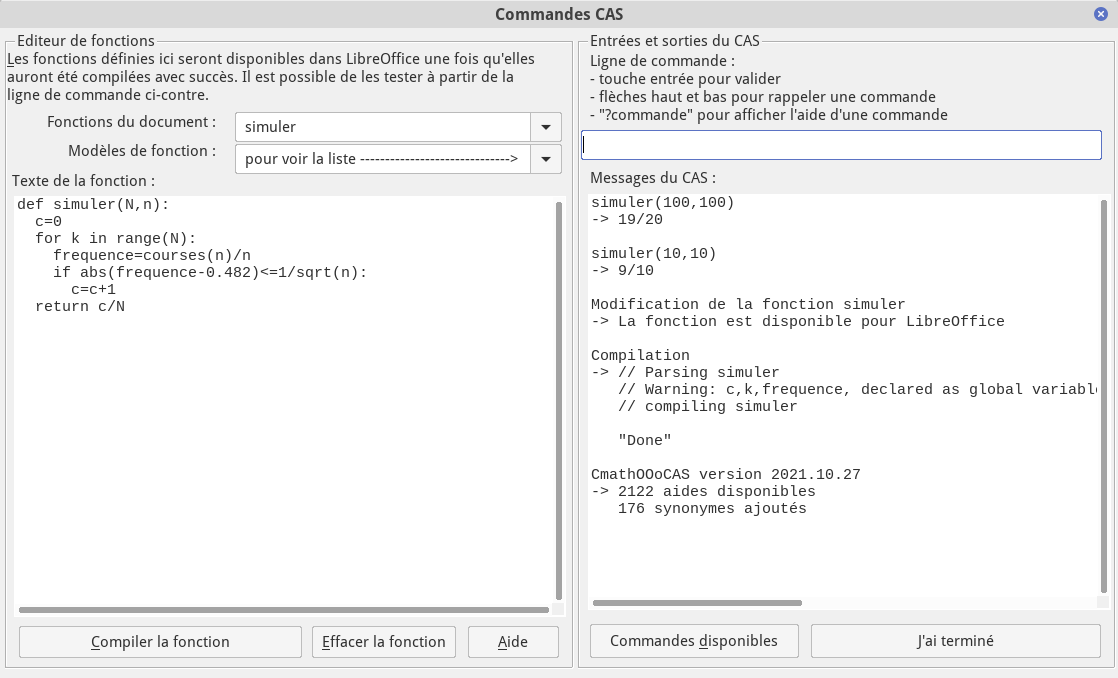Click the 'def simuler(N,n):' code line

click(x=94, y=204)
